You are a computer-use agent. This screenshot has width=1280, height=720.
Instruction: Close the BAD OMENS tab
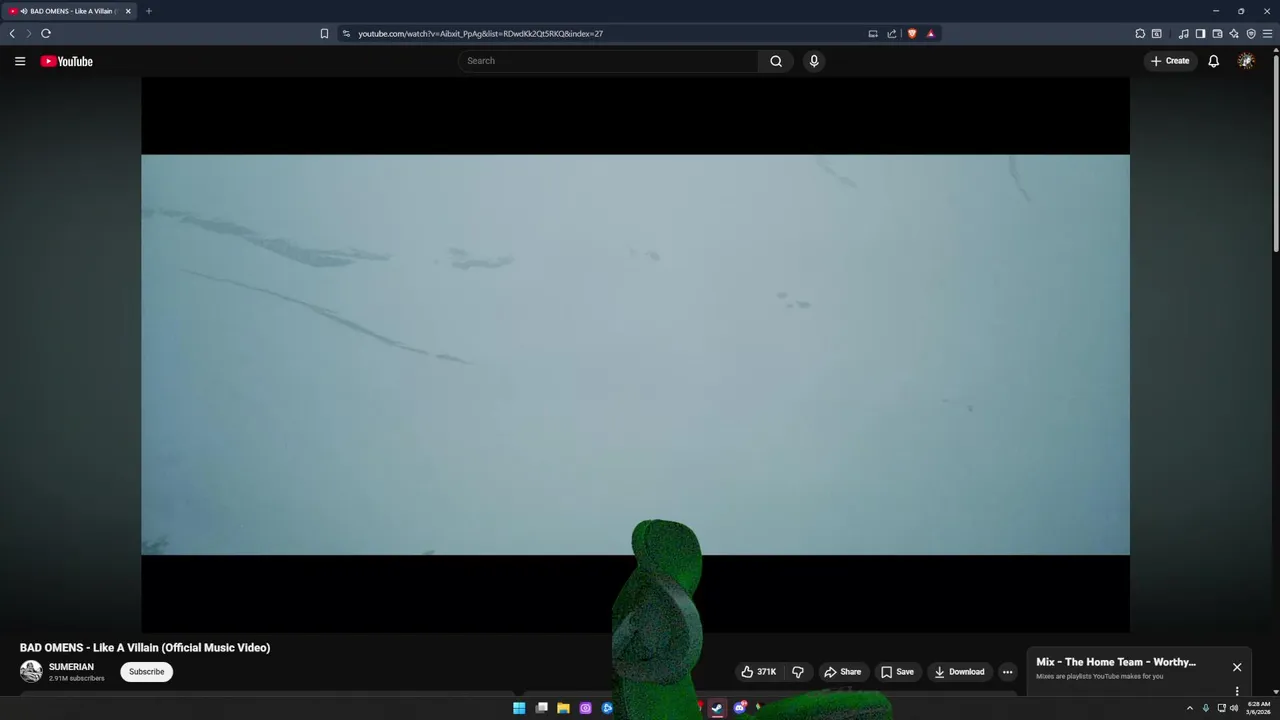pos(128,11)
